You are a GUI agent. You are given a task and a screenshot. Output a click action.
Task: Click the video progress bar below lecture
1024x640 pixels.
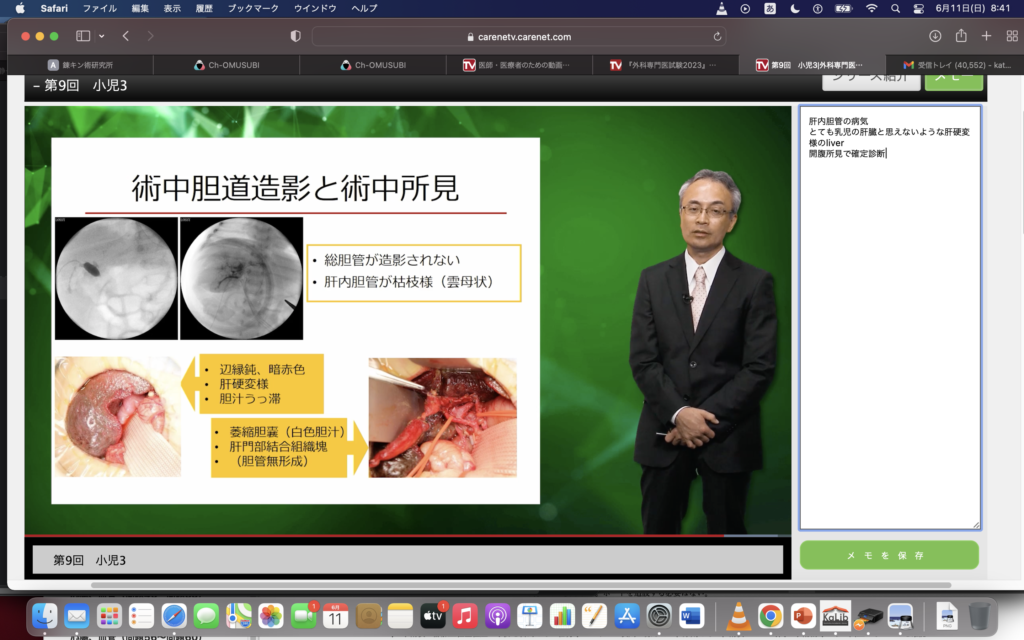400,537
